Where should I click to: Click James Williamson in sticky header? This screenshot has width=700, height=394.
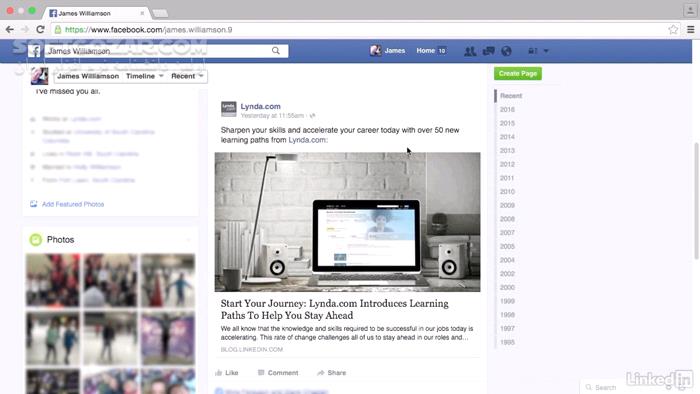(x=88, y=76)
